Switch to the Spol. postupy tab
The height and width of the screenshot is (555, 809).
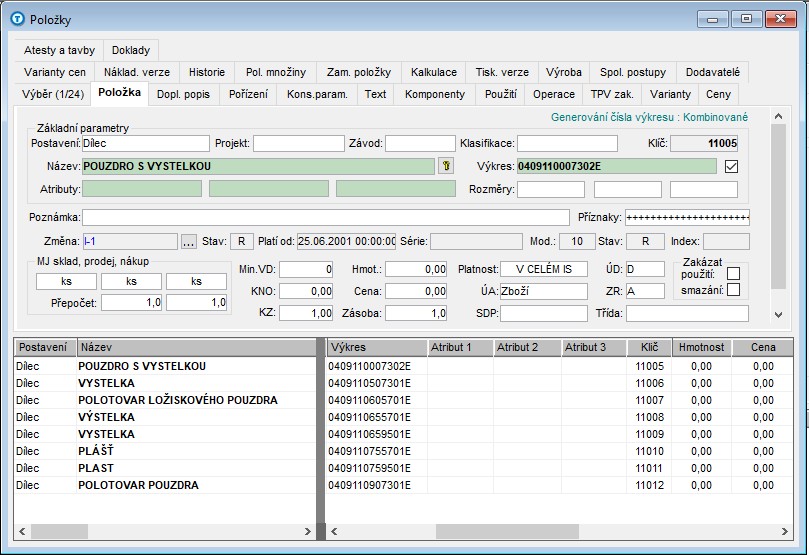[633, 72]
